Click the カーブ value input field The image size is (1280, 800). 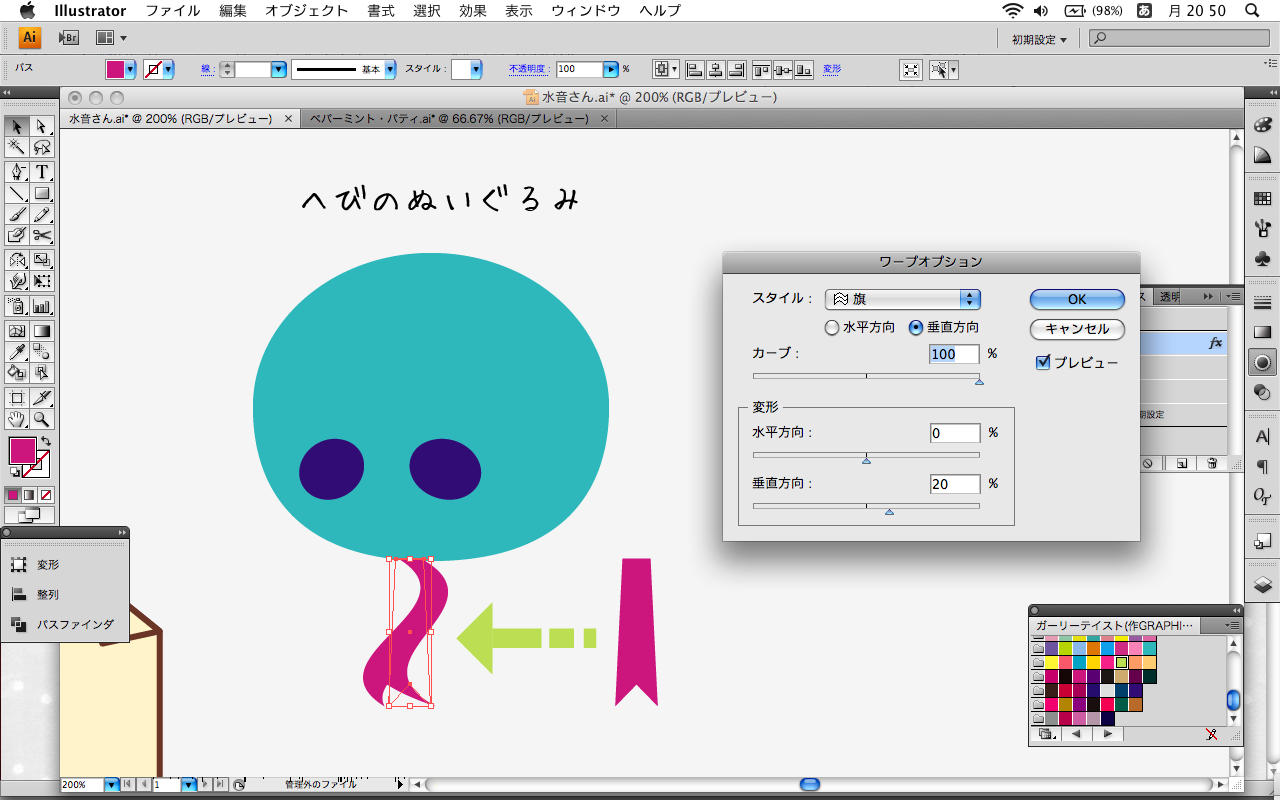[954, 354]
